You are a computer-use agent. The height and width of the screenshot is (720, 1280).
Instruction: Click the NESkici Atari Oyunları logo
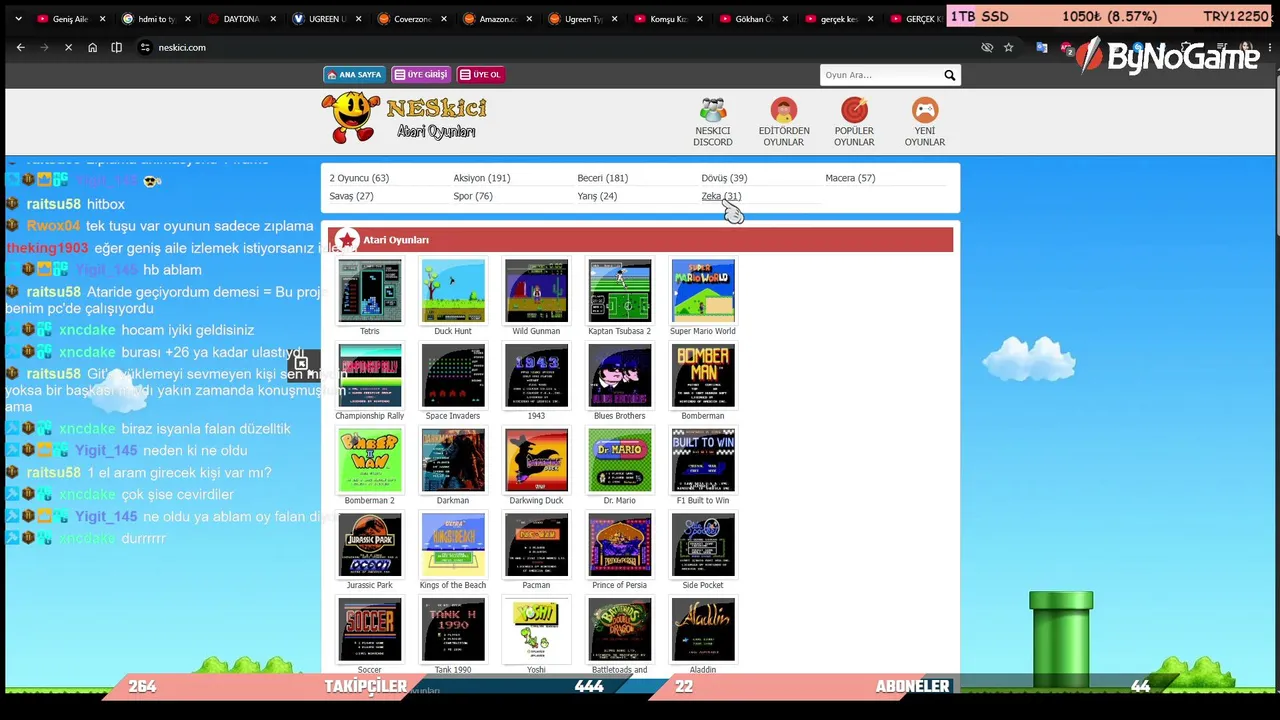pyautogui.click(x=404, y=118)
